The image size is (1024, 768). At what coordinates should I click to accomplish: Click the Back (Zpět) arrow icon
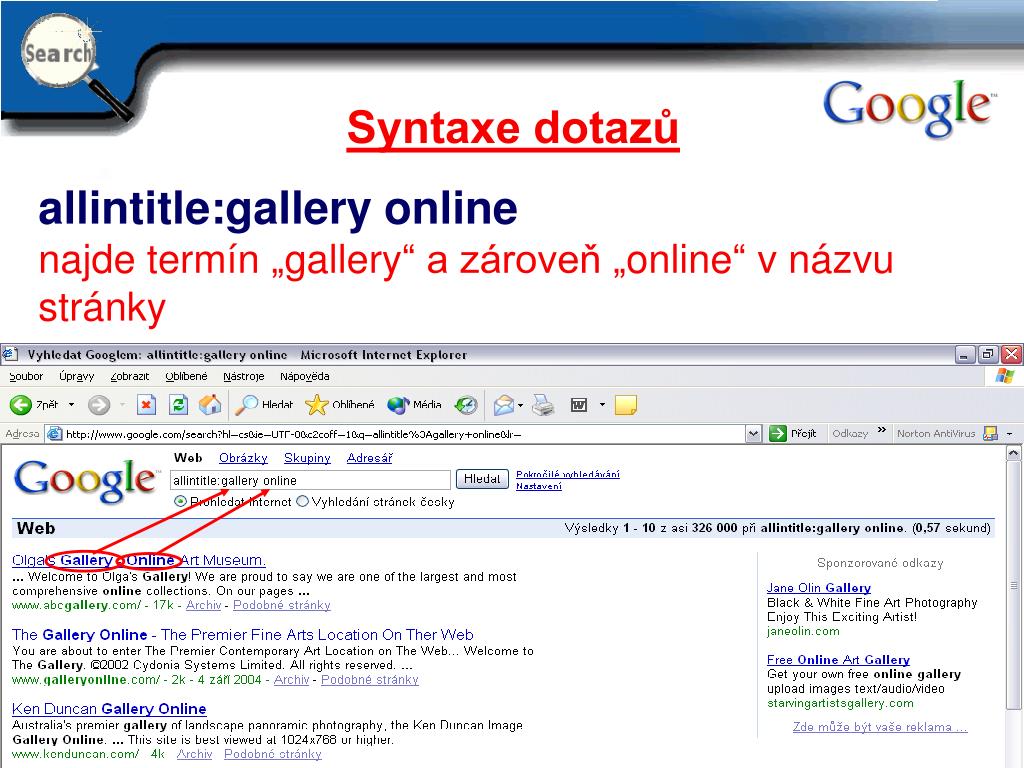tap(21, 405)
